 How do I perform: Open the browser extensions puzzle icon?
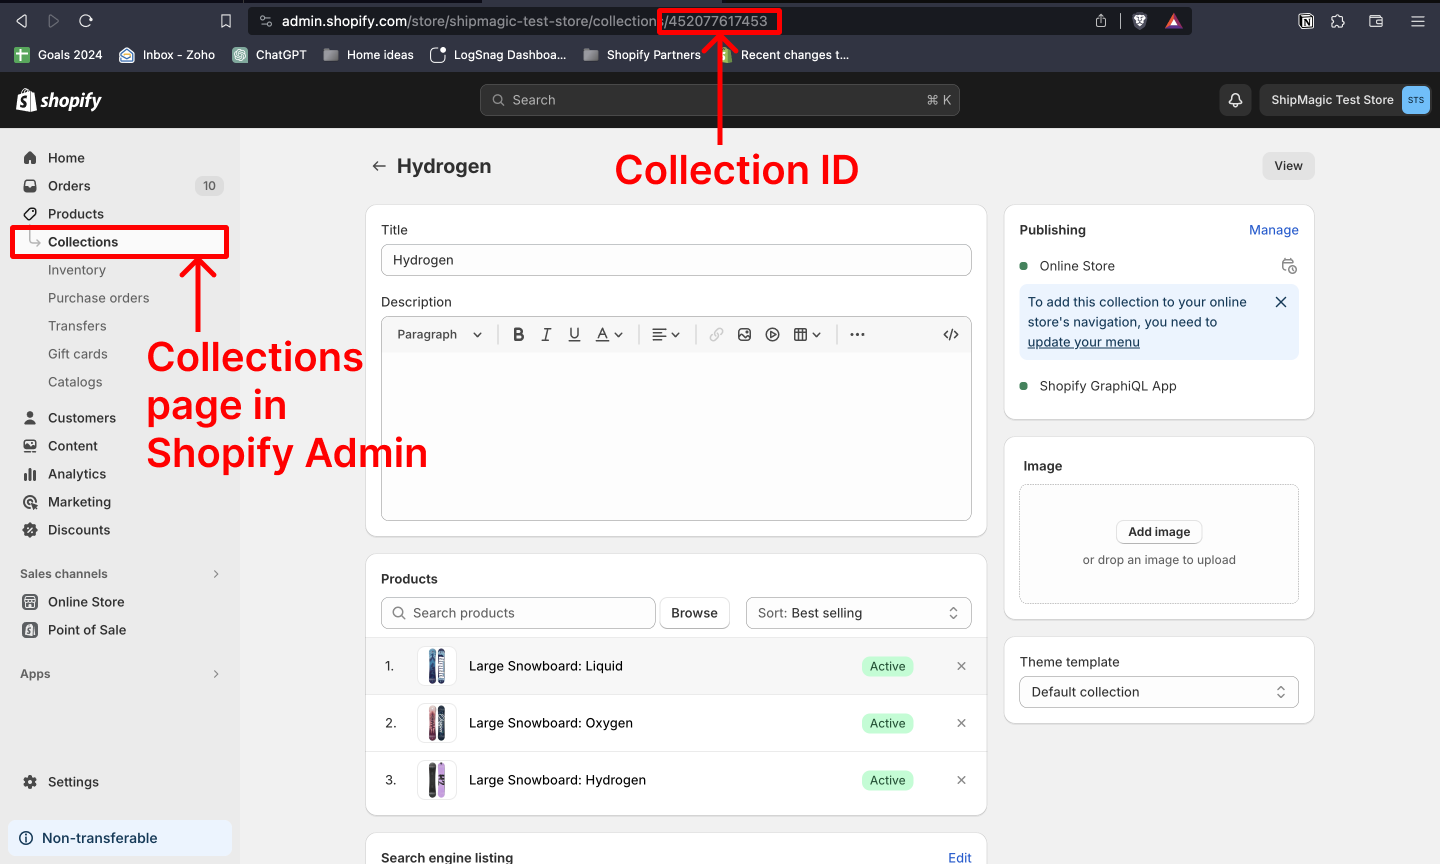(1338, 21)
